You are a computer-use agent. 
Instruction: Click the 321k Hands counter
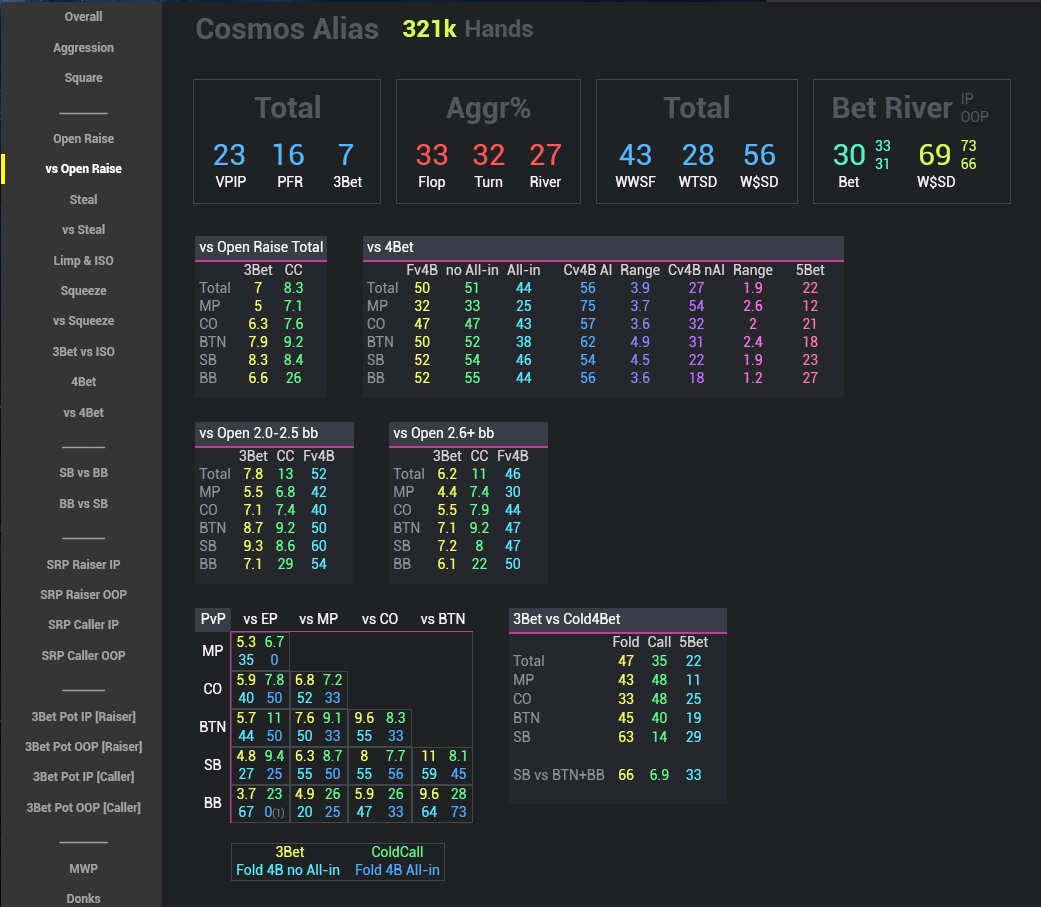pyautogui.click(x=429, y=29)
